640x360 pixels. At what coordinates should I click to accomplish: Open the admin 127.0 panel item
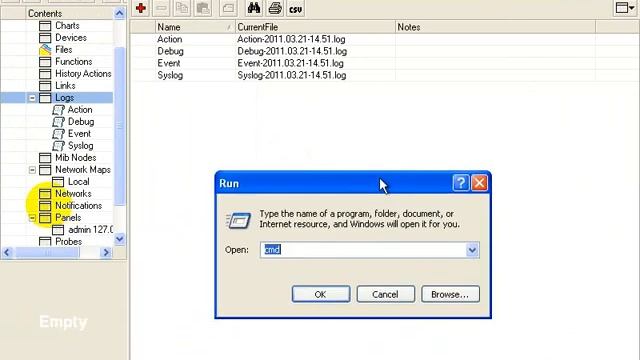[x=90, y=230]
